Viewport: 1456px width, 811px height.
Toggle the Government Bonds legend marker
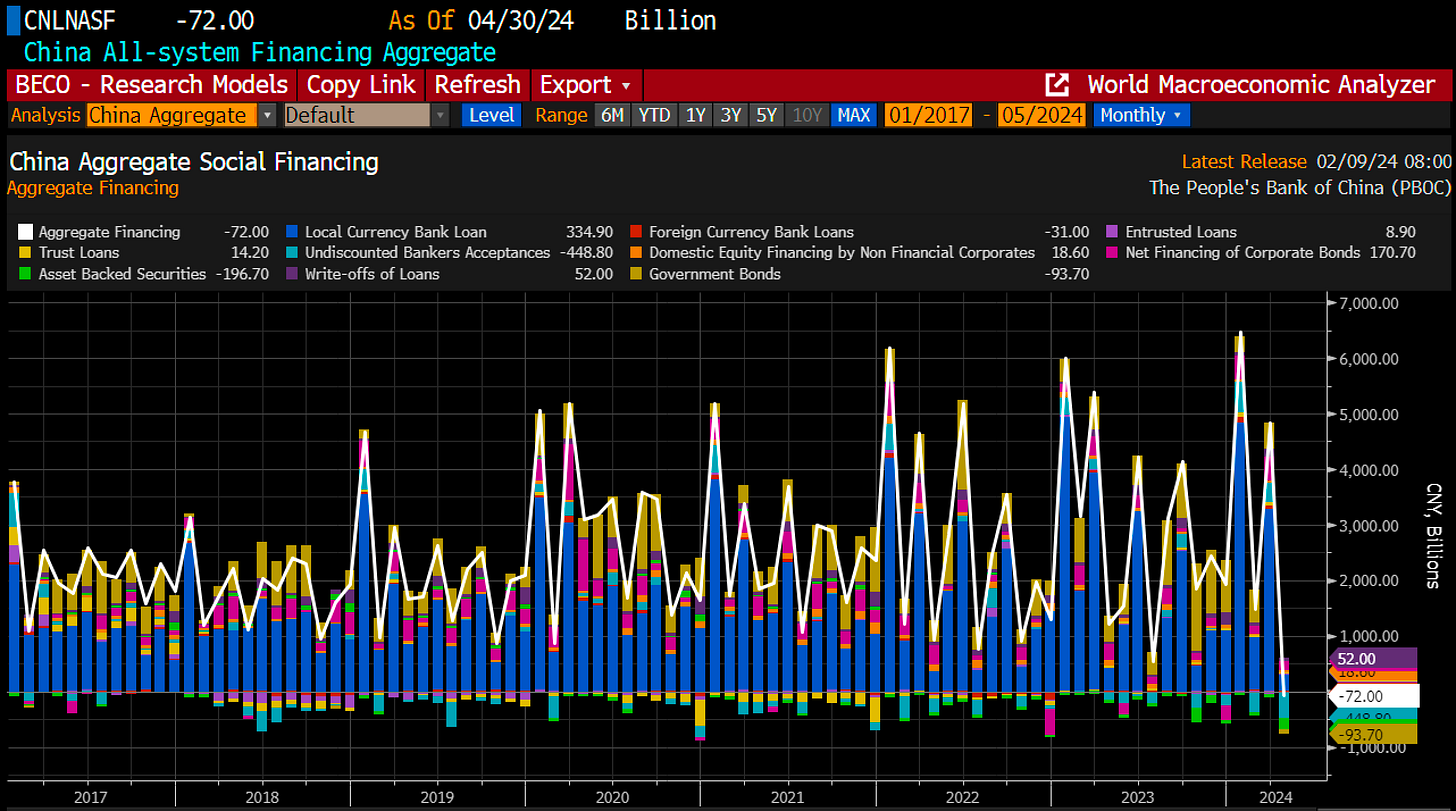point(636,274)
